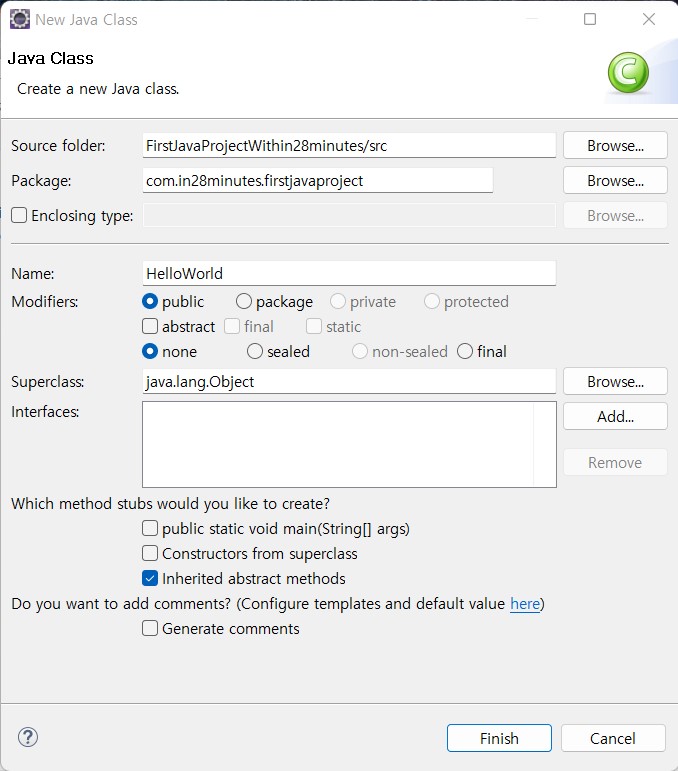Screen dimensions: 678x771
Task: Browse for a superclass
Action: click(x=614, y=381)
